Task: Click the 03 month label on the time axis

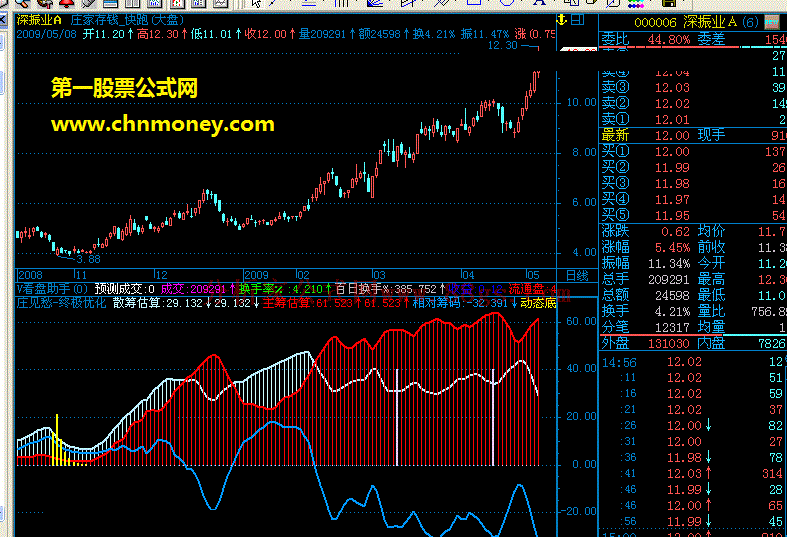Action: tap(379, 275)
